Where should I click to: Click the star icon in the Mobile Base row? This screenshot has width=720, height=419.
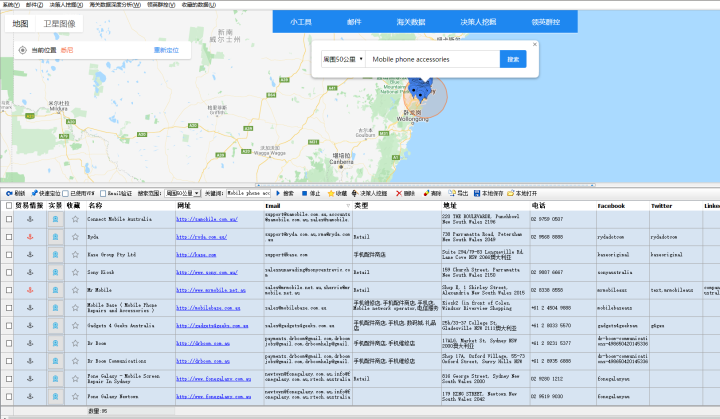[x=75, y=308]
